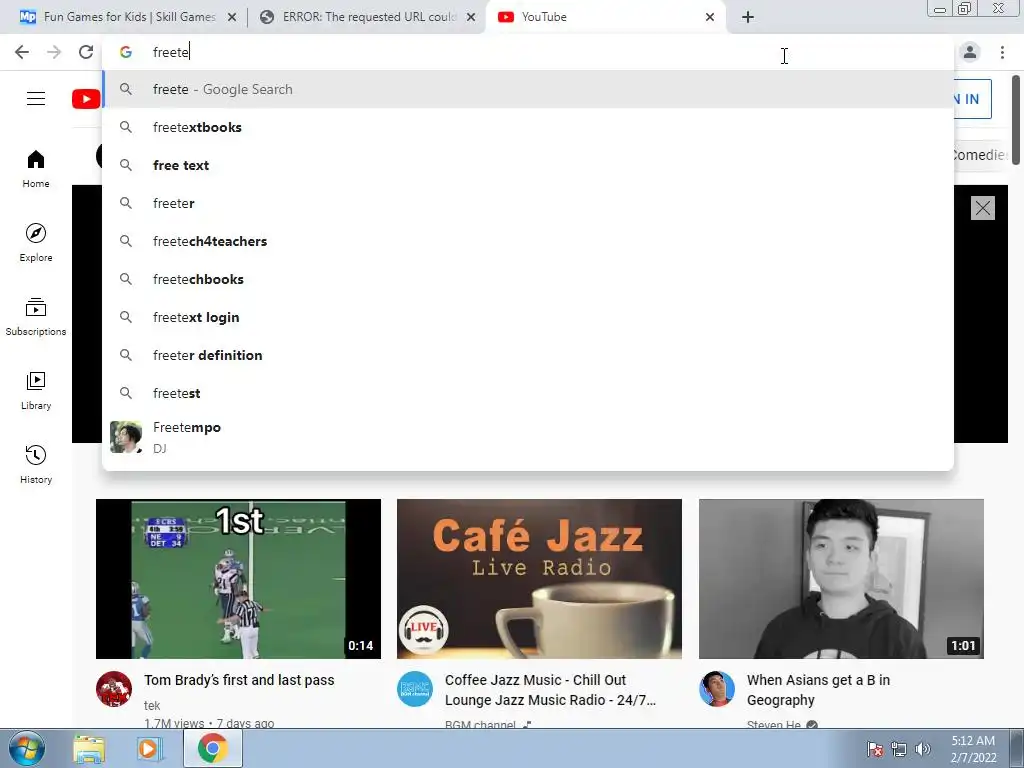This screenshot has height=768, width=1024.
Task: Open the 'tek' channel avatar
Action: 114,688
